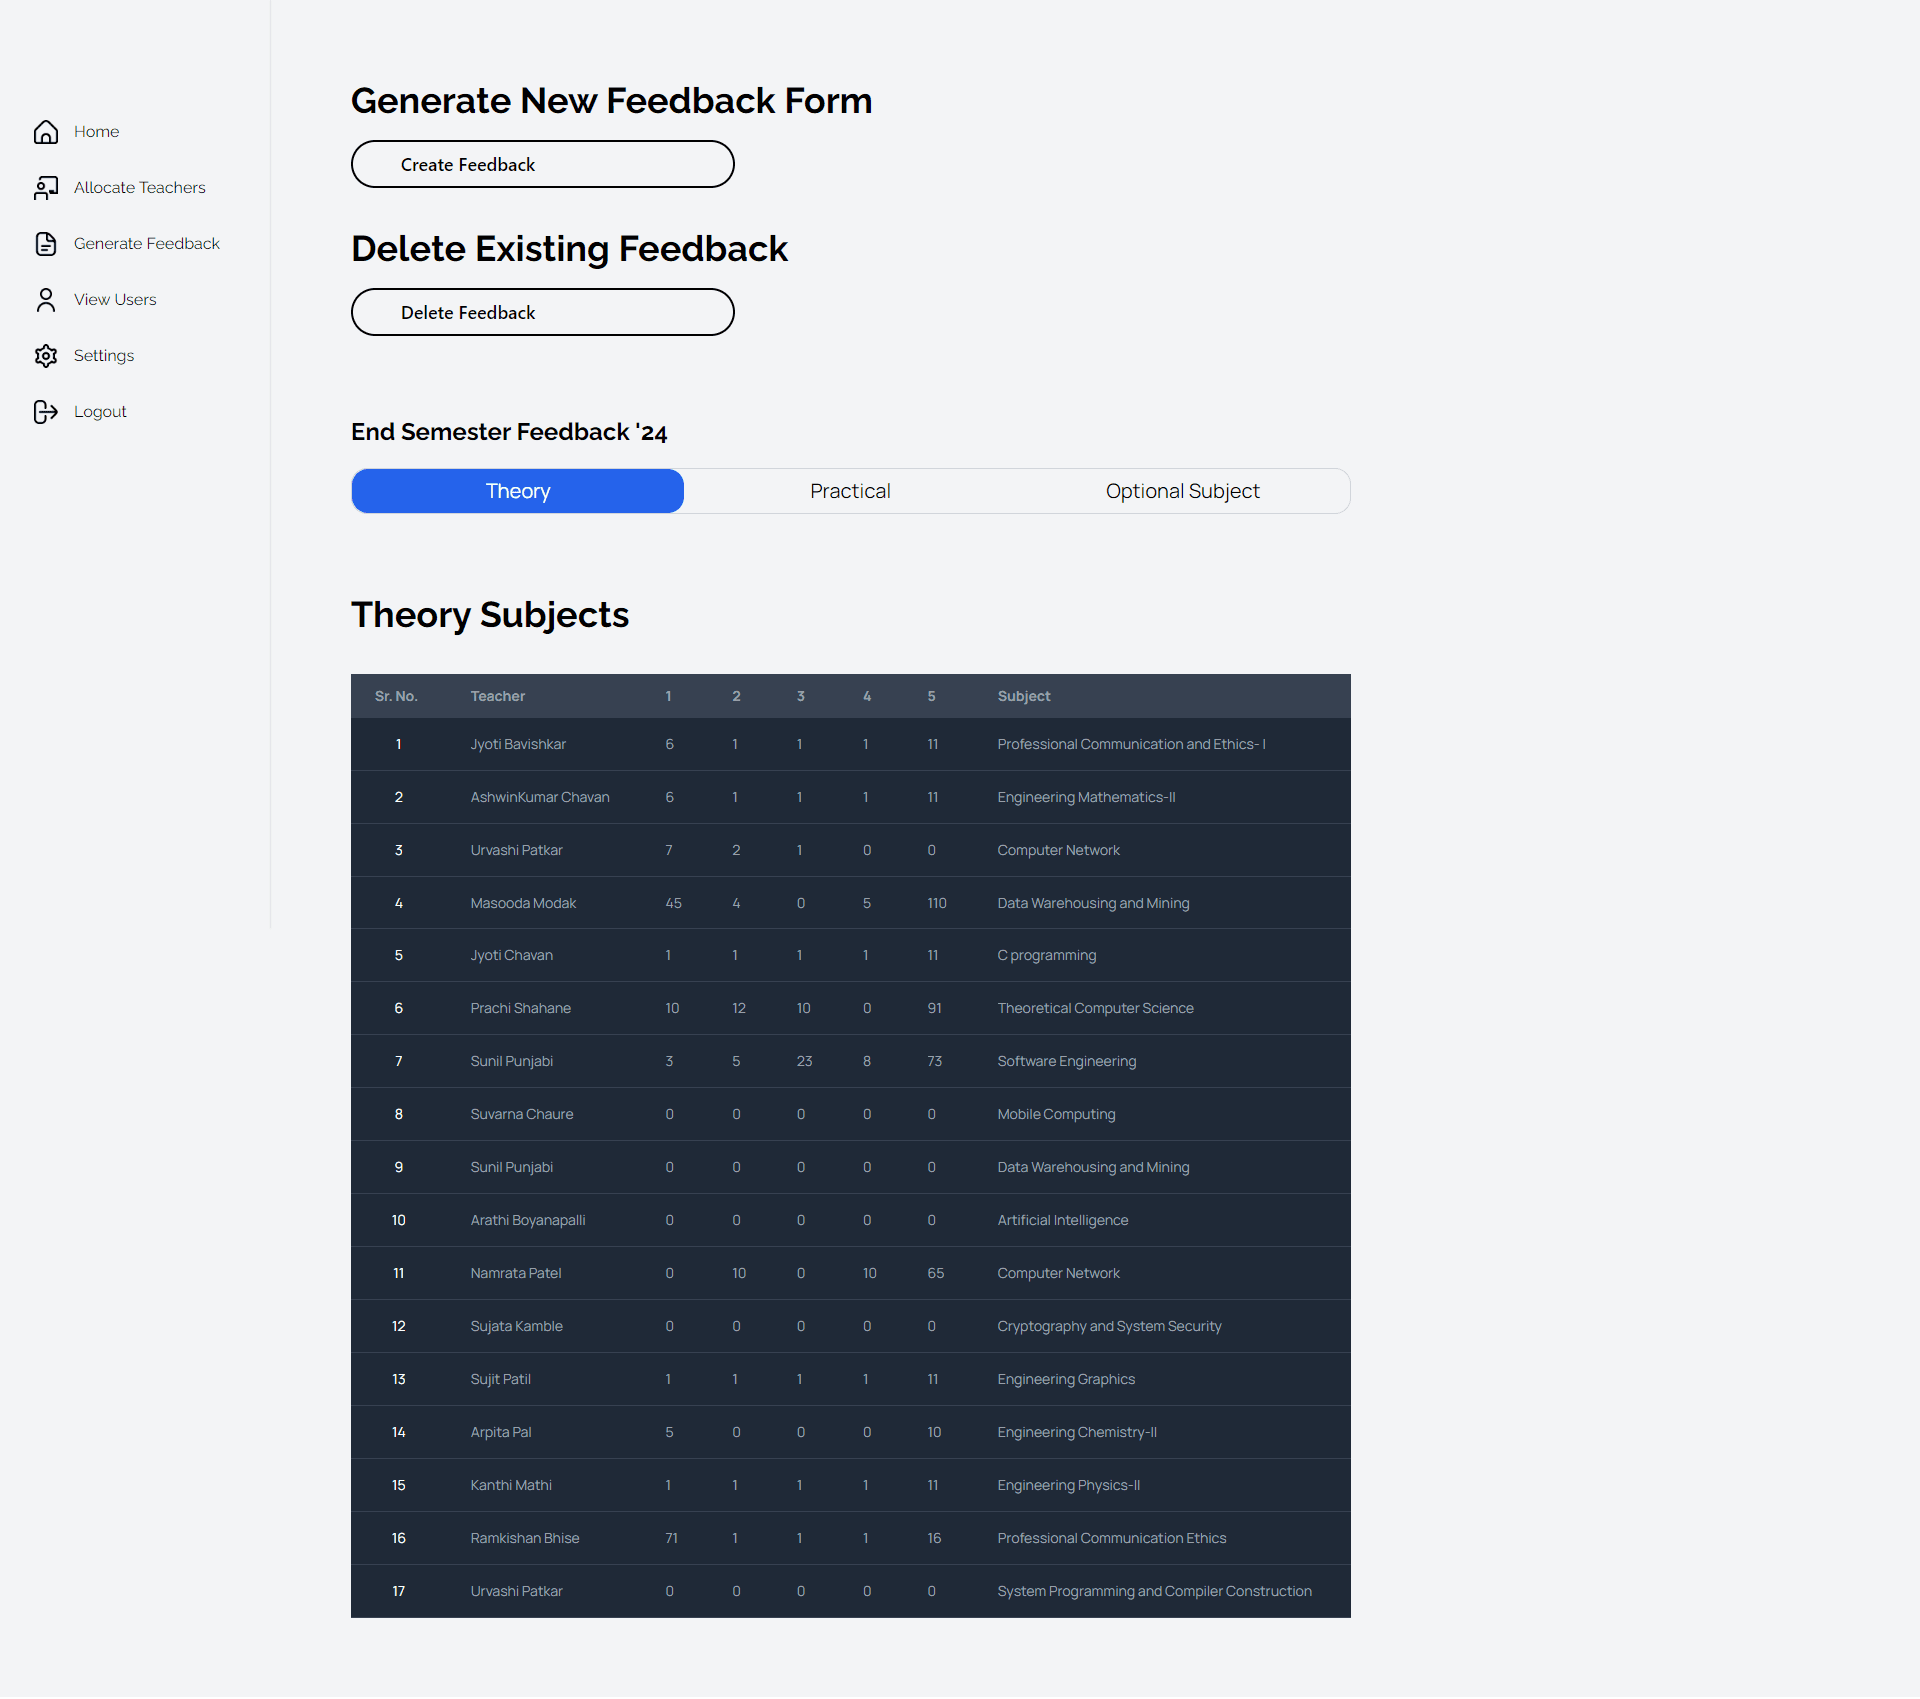Select Sunil Punjabi in row 7
The width and height of the screenshot is (1920, 1699).
point(511,1061)
